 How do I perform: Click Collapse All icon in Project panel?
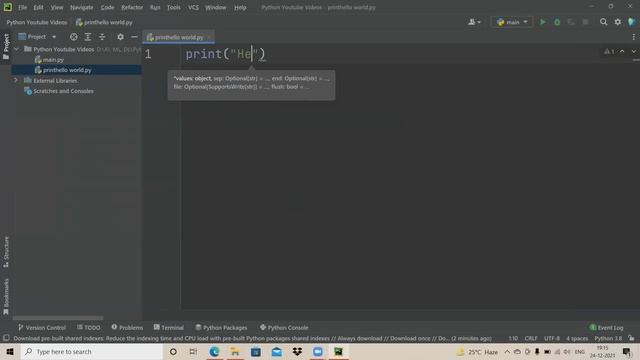coord(102,37)
